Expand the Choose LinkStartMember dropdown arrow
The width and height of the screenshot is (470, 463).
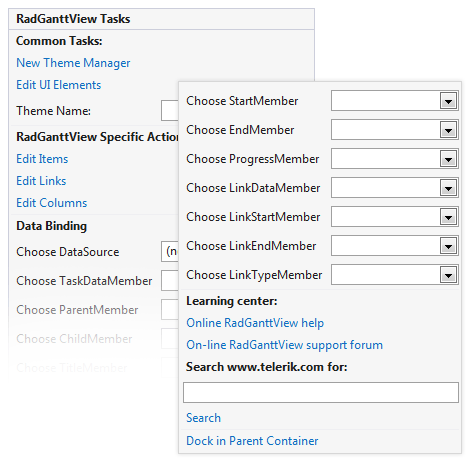pyautogui.click(x=448, y=217)
